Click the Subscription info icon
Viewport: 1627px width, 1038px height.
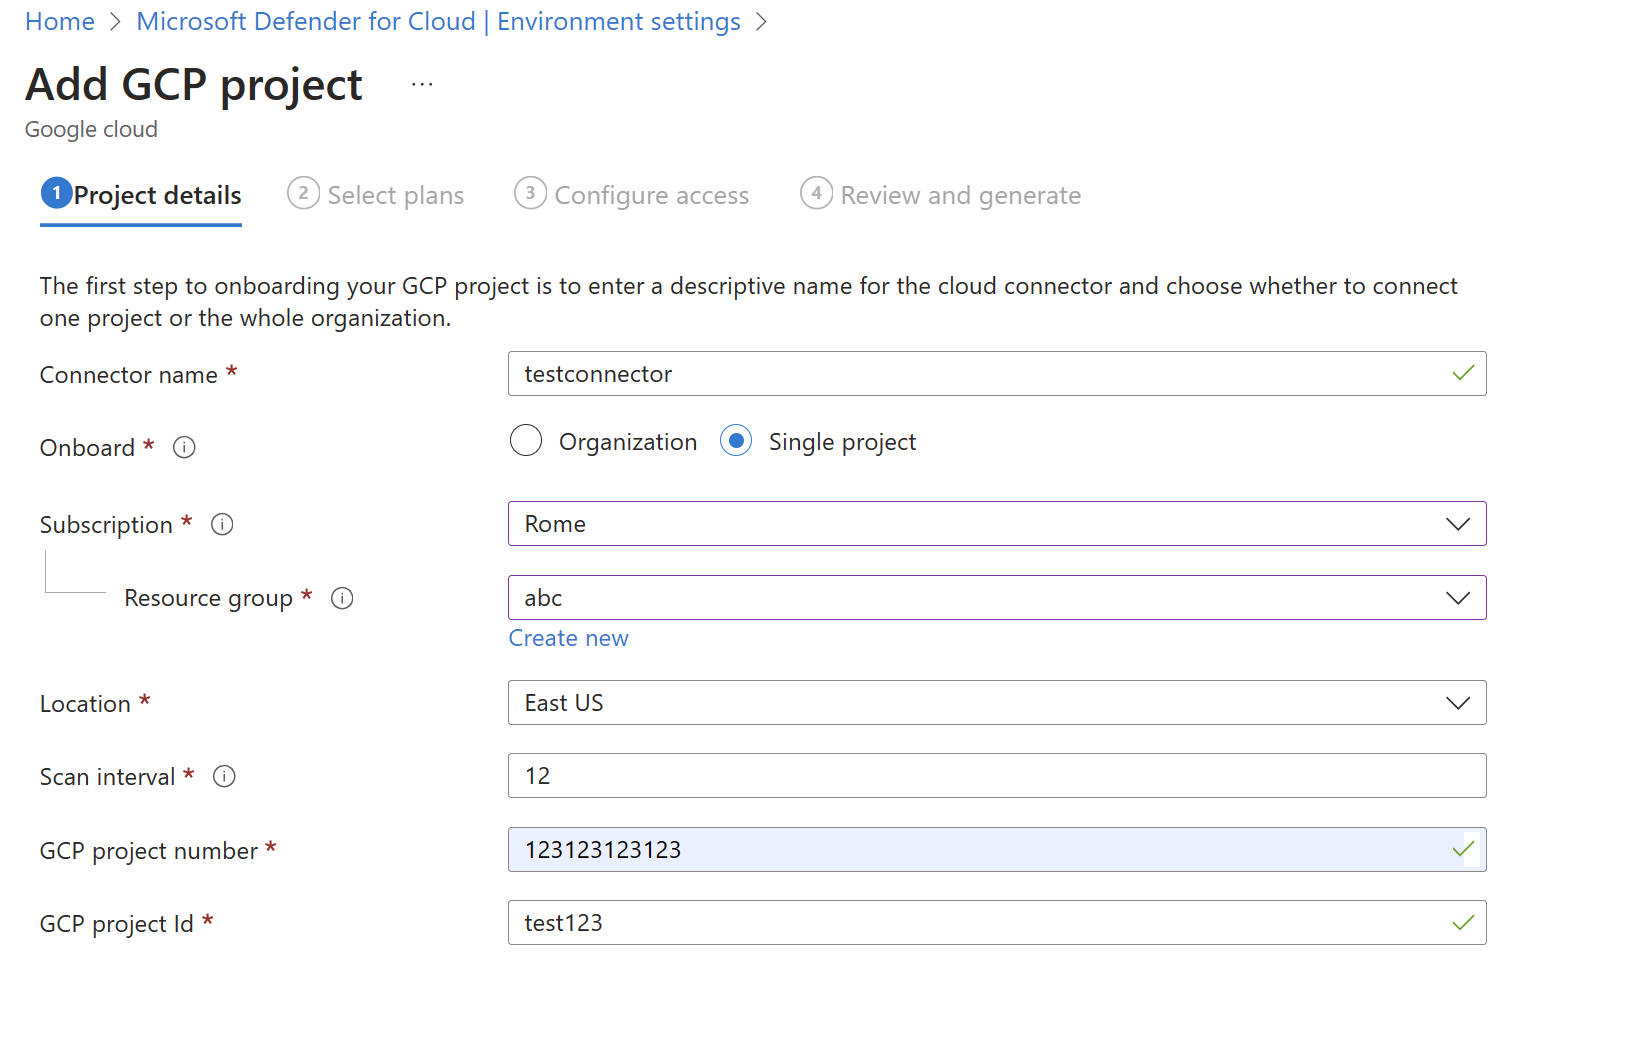[222, 524]
